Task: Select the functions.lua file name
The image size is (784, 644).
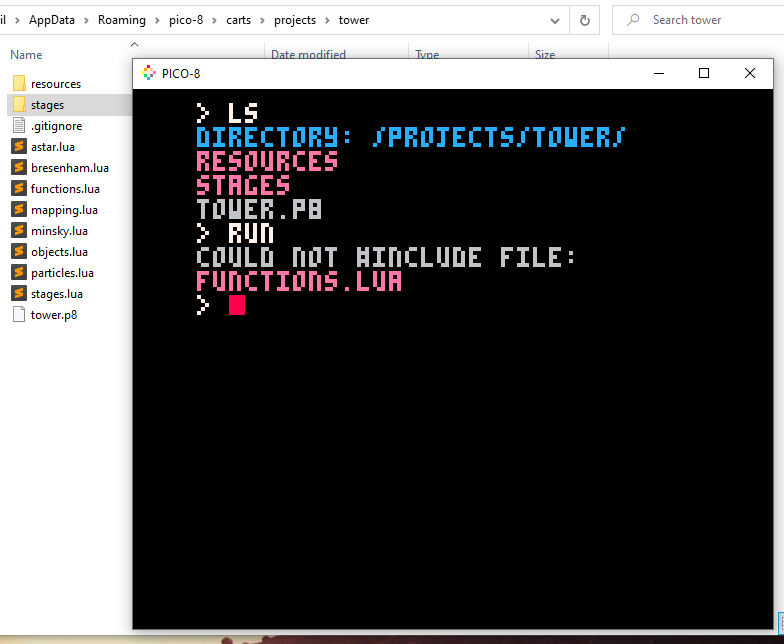Action: (65, 189)
